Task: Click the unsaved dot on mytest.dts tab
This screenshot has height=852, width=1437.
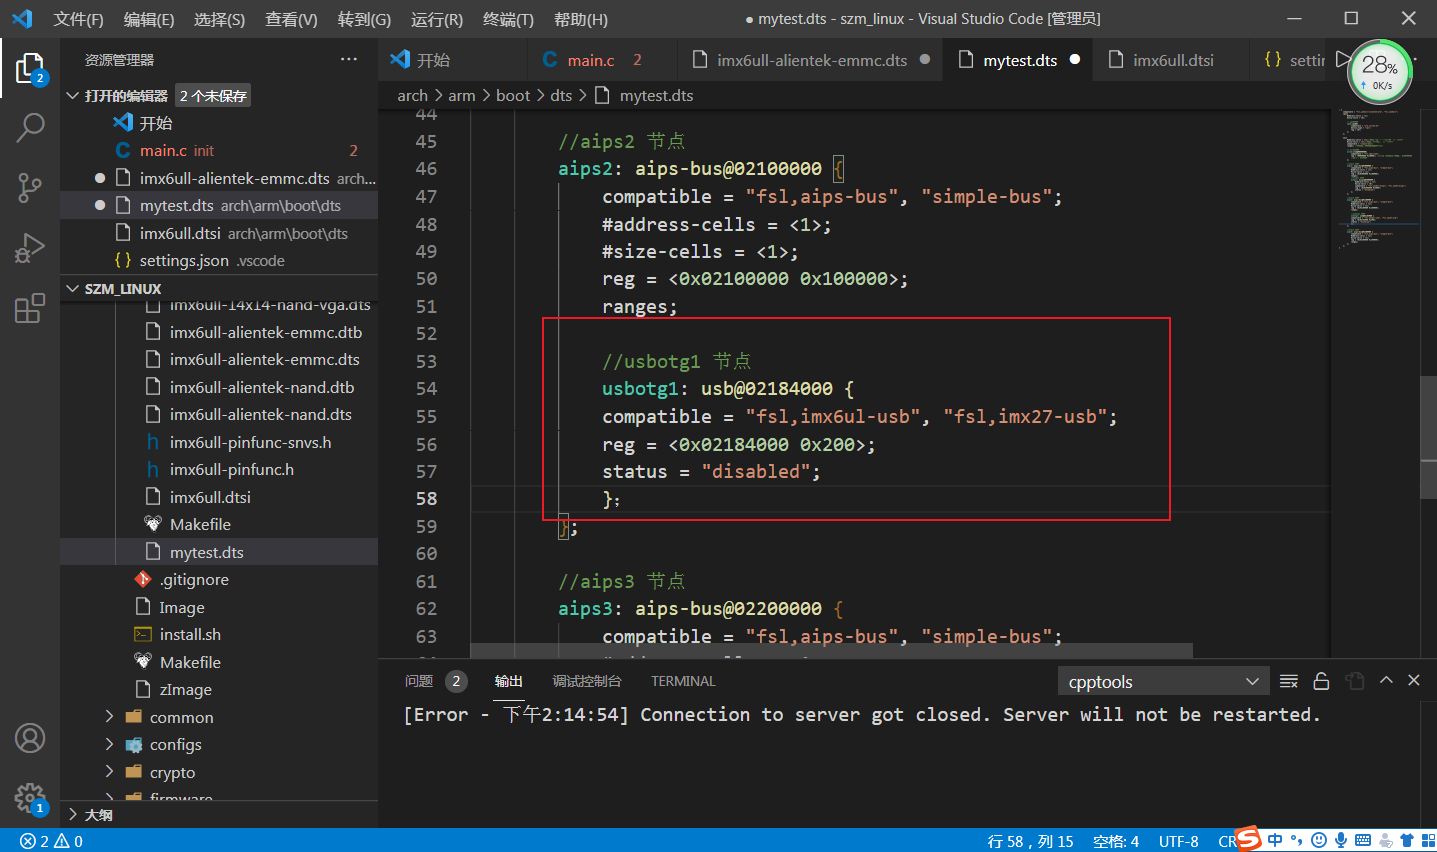Action: (1075, 59)
